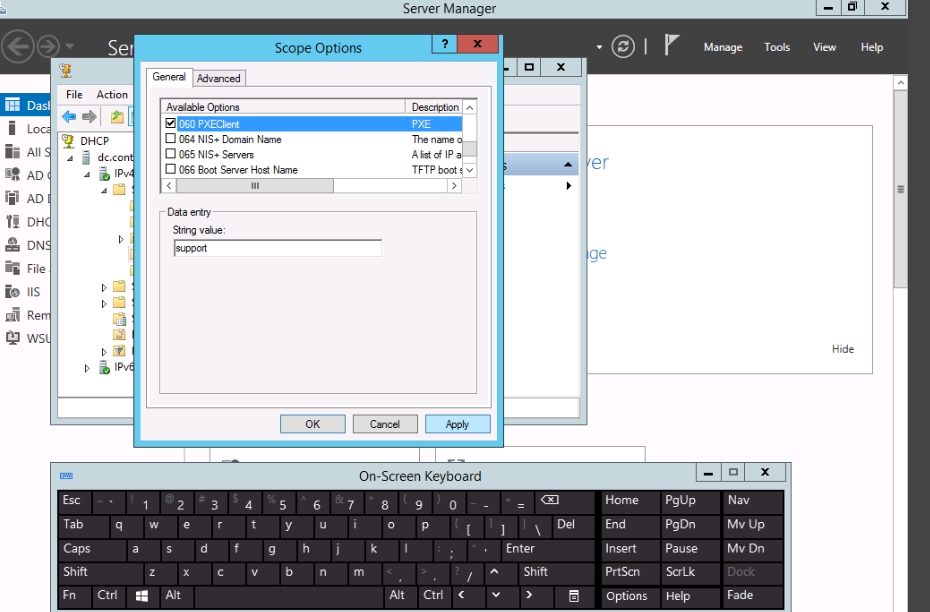Expand the IPv6 node in the DHCP tree
The image size is (930, 612).
click(87, 368)
